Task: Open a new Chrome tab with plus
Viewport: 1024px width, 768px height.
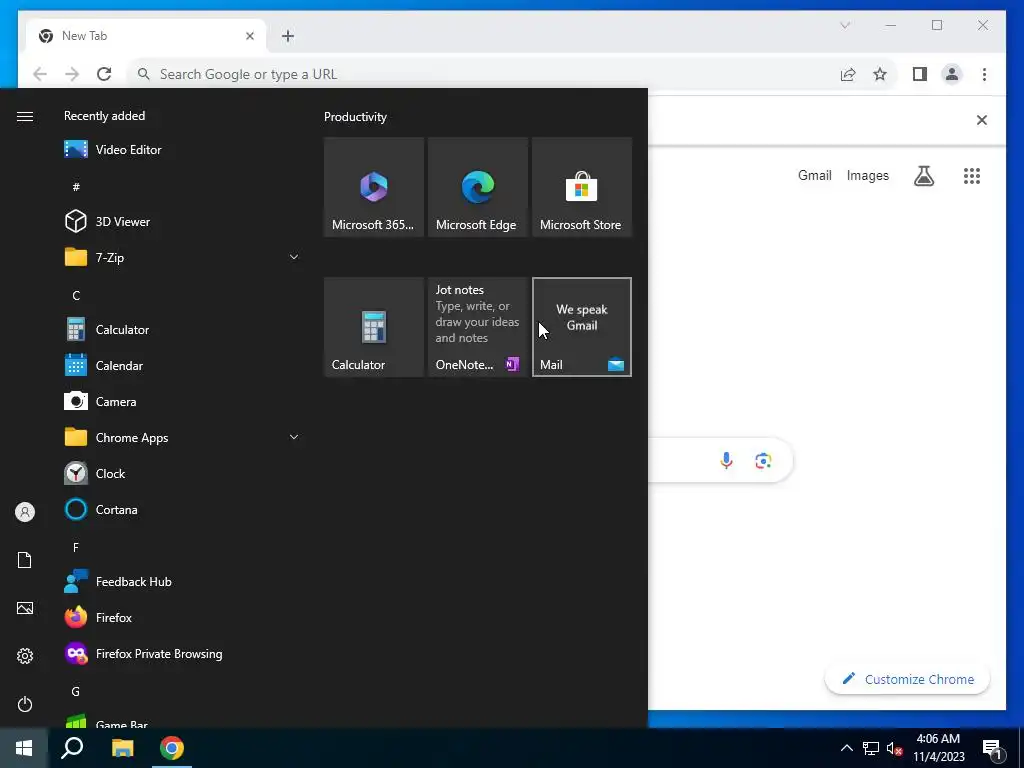Action: [288, 36]
